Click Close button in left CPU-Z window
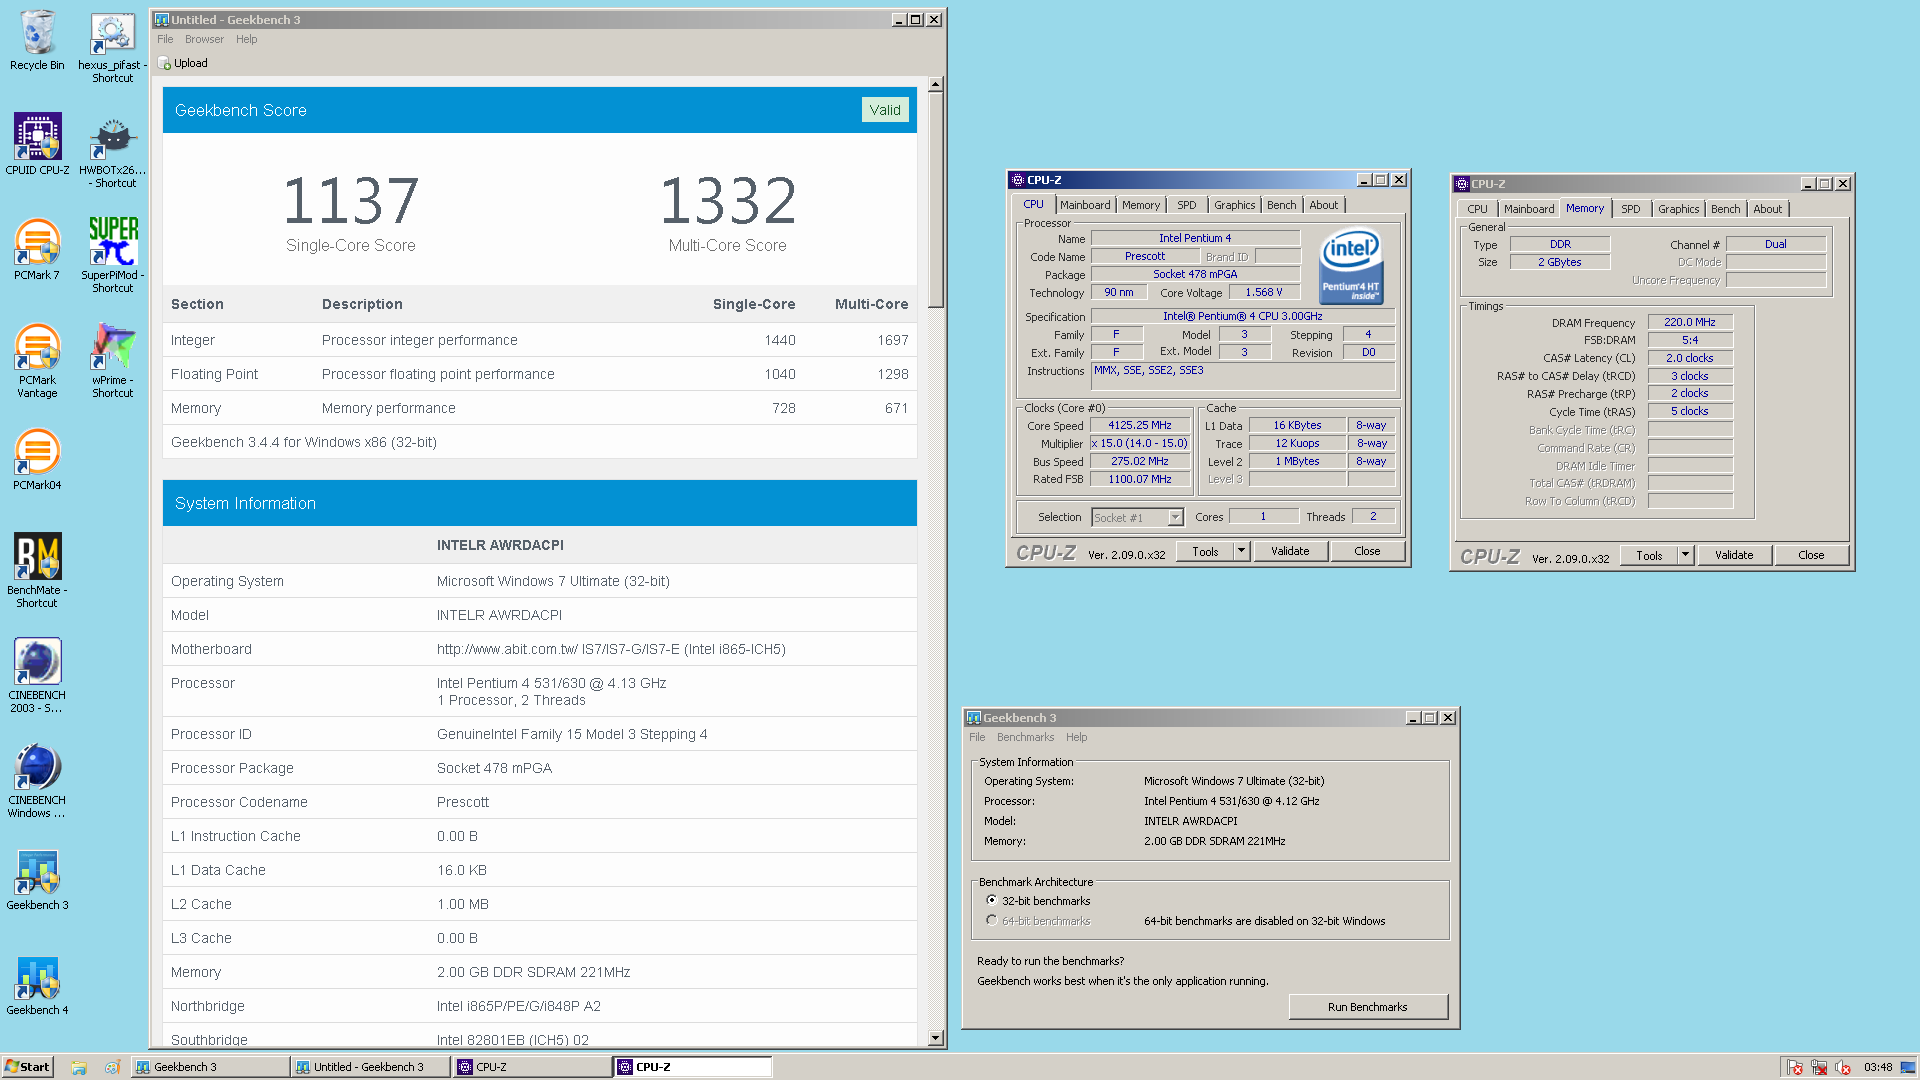The width and height of the screenshot is (1920, 1080). pyautogui.click(x=1367, y=551)
